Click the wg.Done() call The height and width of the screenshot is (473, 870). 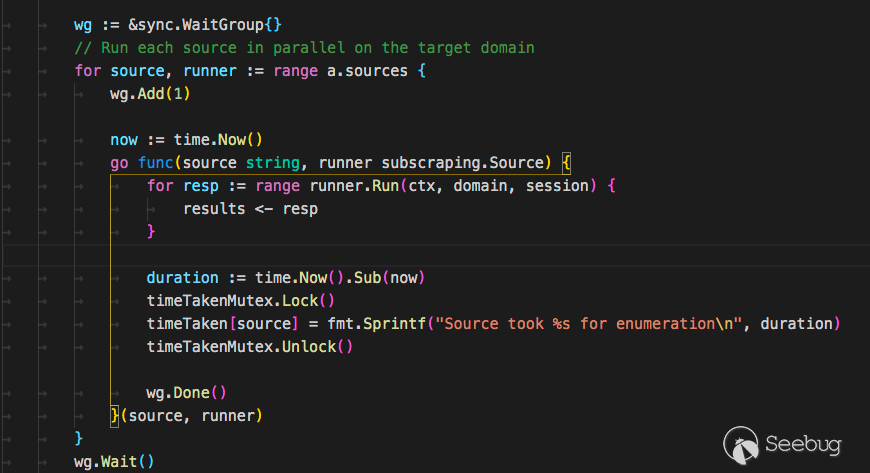(x=186, y=393)
